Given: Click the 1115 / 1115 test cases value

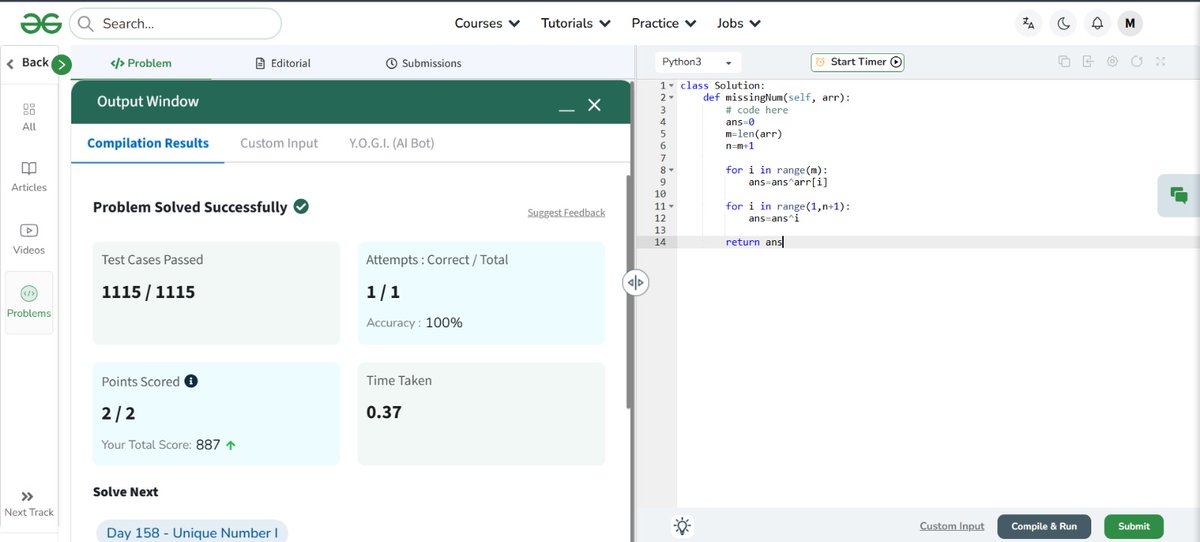Looking at the screenshot, I should pos(148,293).
